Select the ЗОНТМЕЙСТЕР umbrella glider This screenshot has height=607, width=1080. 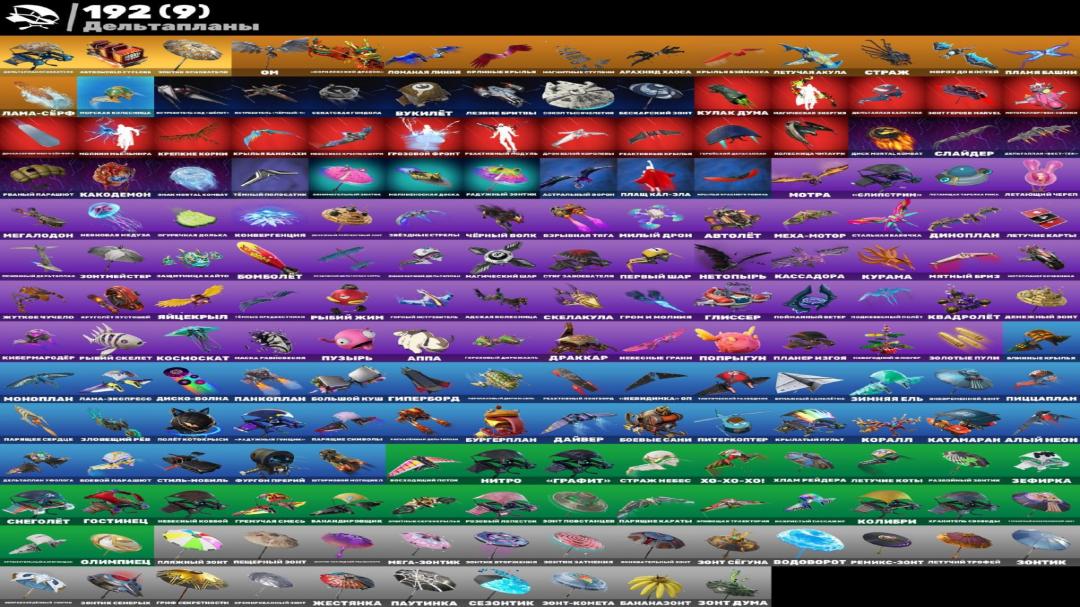coord(116,260)
